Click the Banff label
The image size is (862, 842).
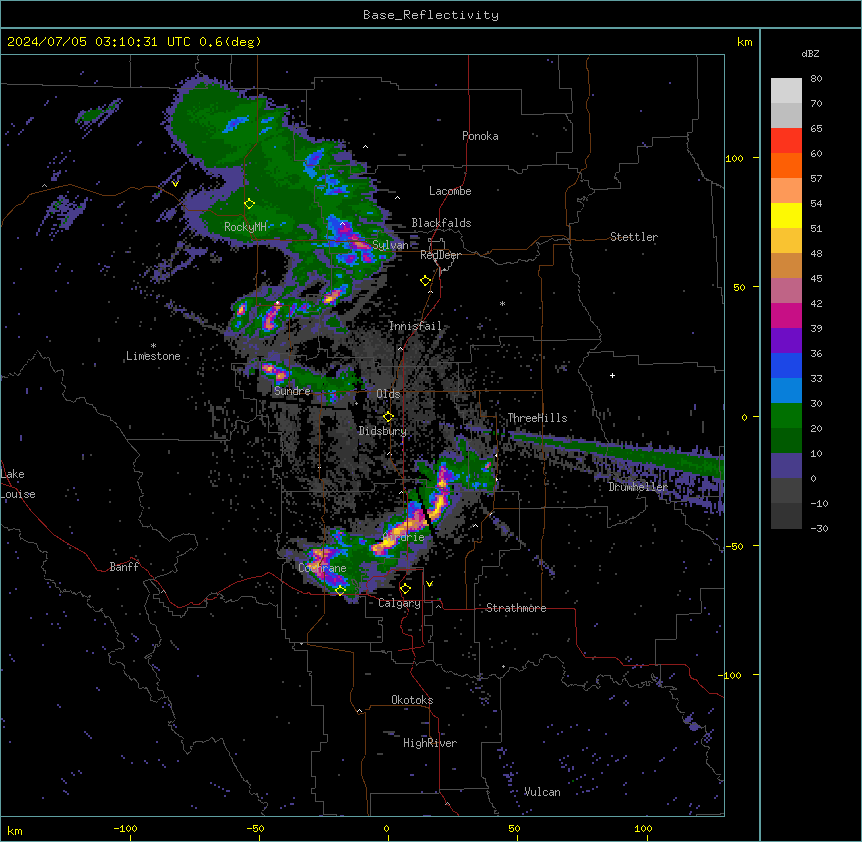[124, 567]
